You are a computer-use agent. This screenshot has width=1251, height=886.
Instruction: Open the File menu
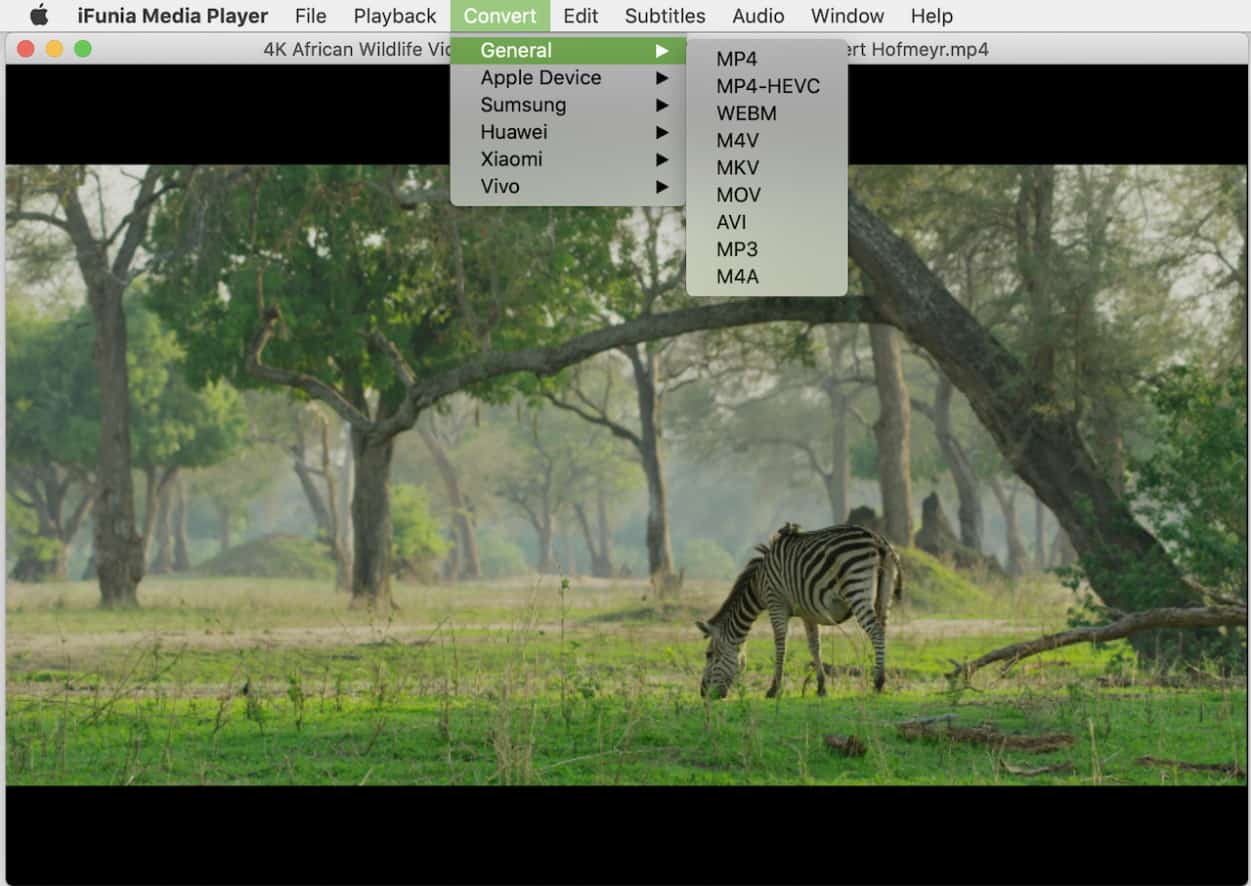tap(311, 16)
